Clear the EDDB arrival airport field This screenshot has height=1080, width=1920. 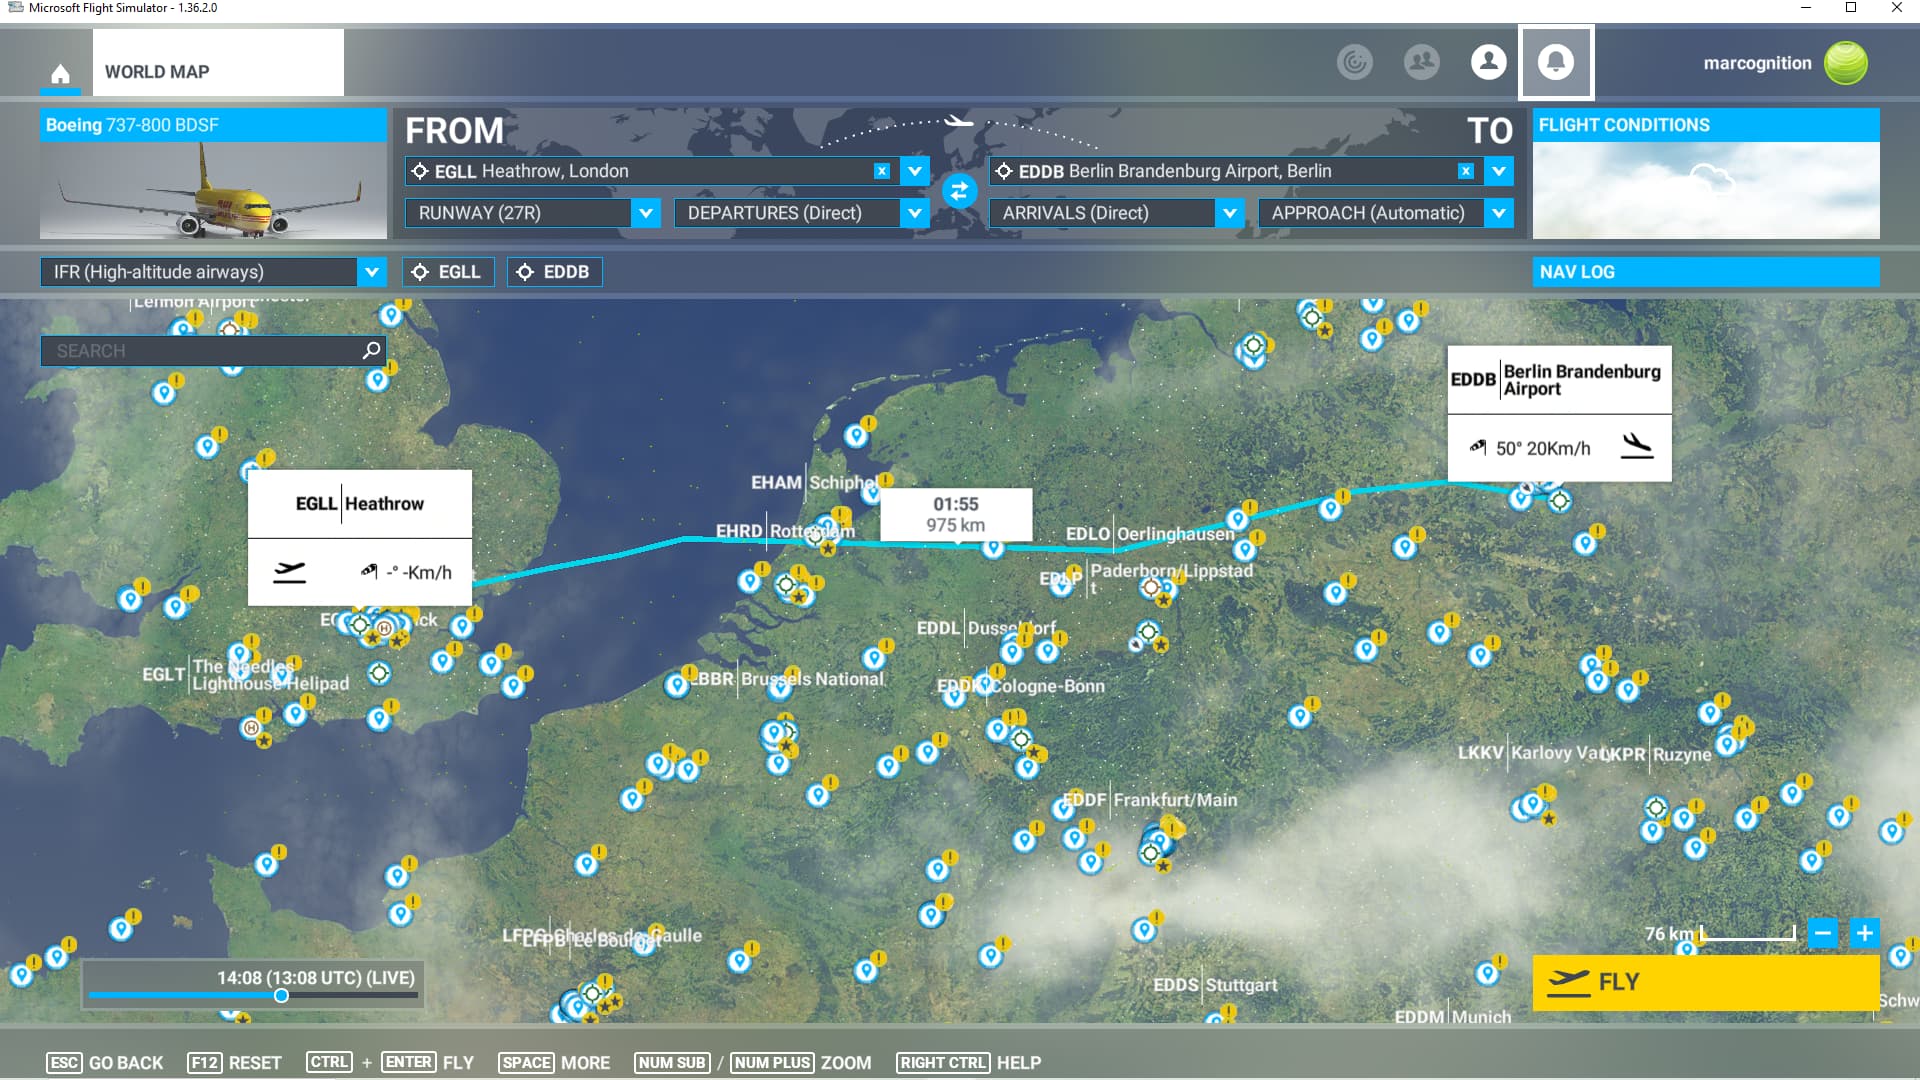[1465, 171]
